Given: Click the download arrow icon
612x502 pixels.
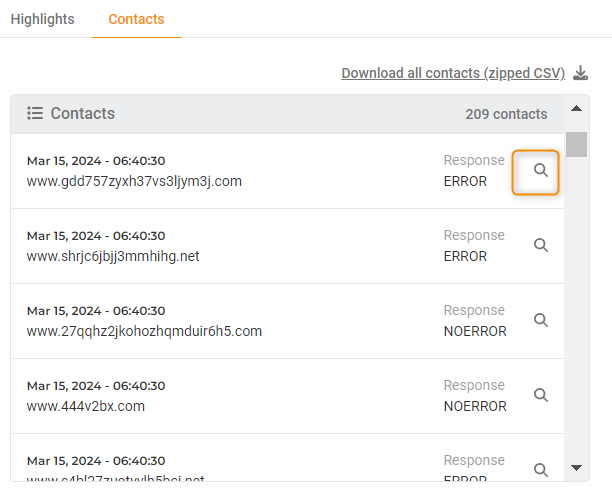Looking at the screenshot, I should (581, 73).
